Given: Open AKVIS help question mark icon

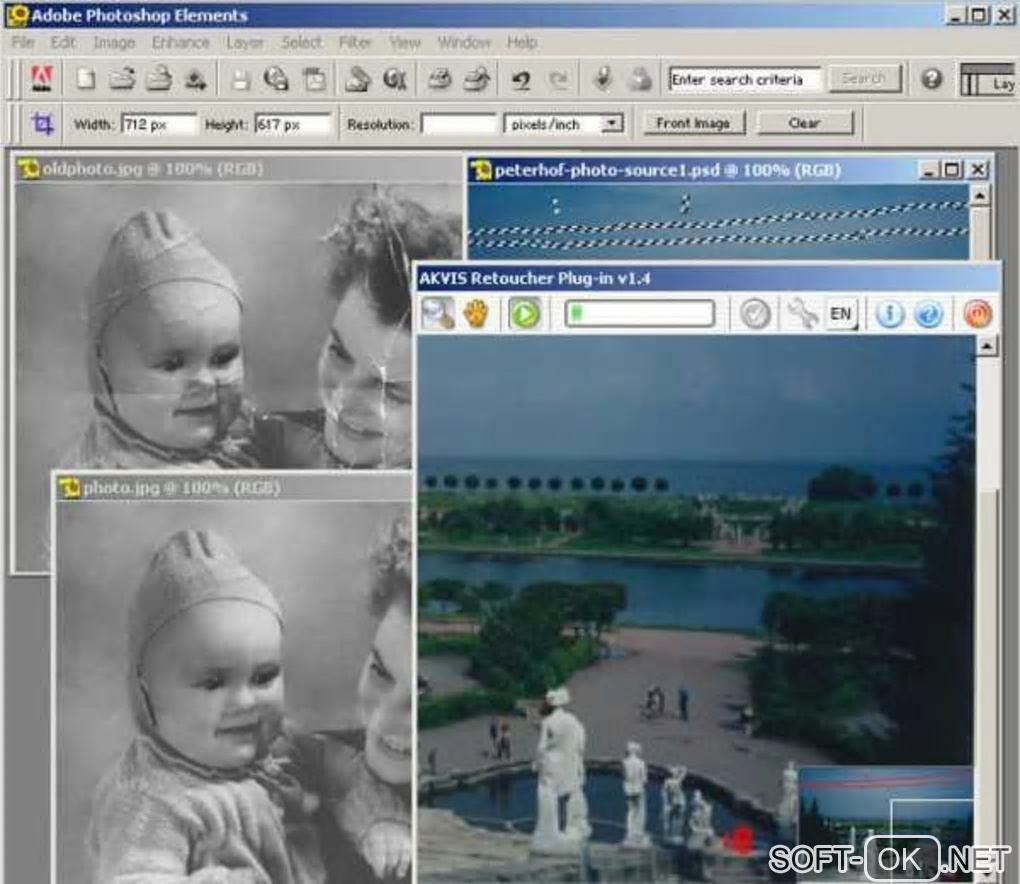Looking at the screenshot, I should 929,314.
